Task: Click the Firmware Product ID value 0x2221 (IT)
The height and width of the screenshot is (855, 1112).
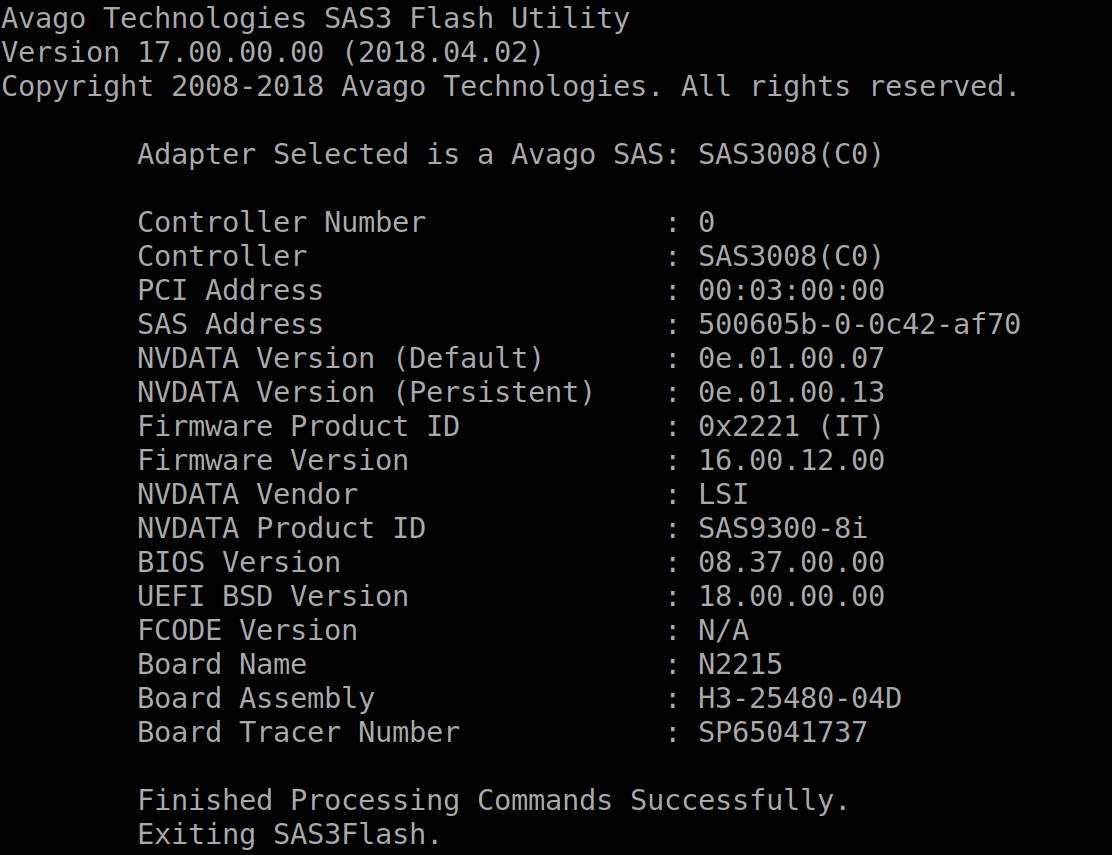Action: point(791,426)
